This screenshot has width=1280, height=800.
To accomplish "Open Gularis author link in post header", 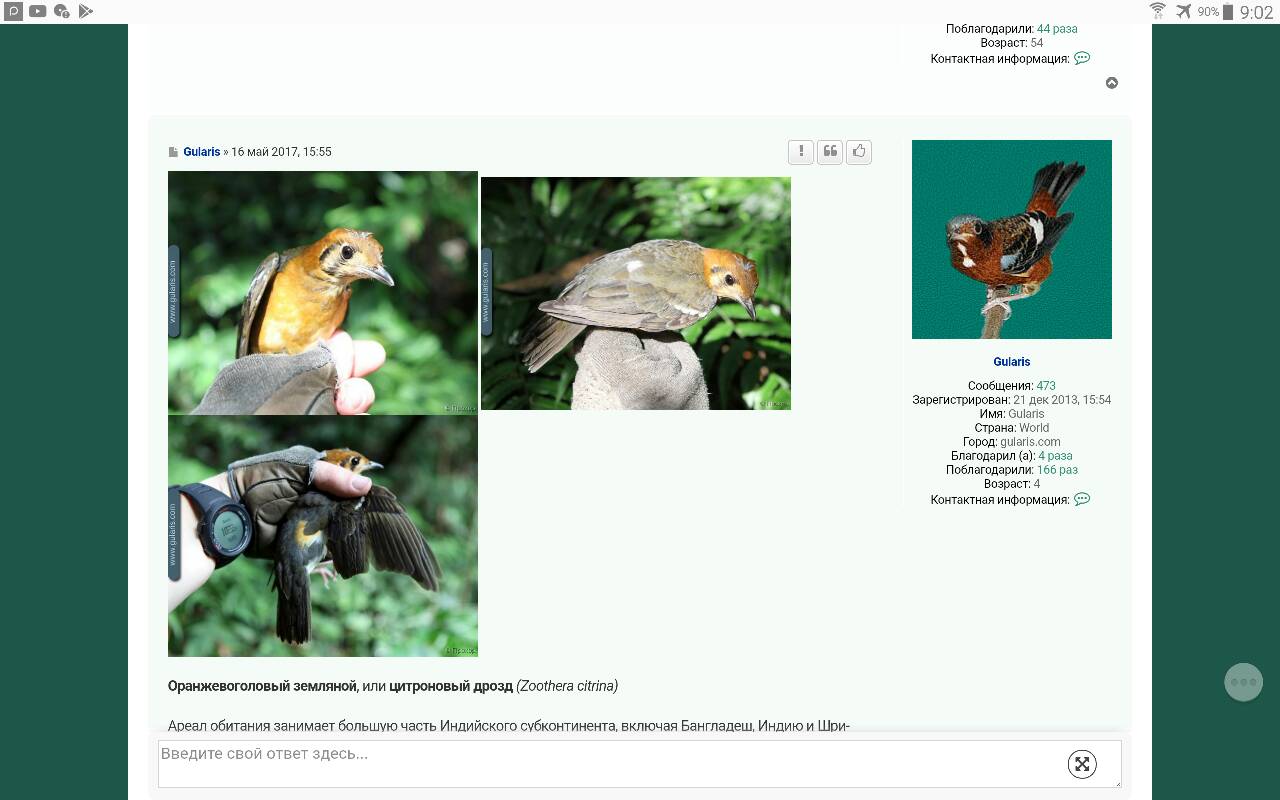I will pyautogui.click(x=201, y=152).
